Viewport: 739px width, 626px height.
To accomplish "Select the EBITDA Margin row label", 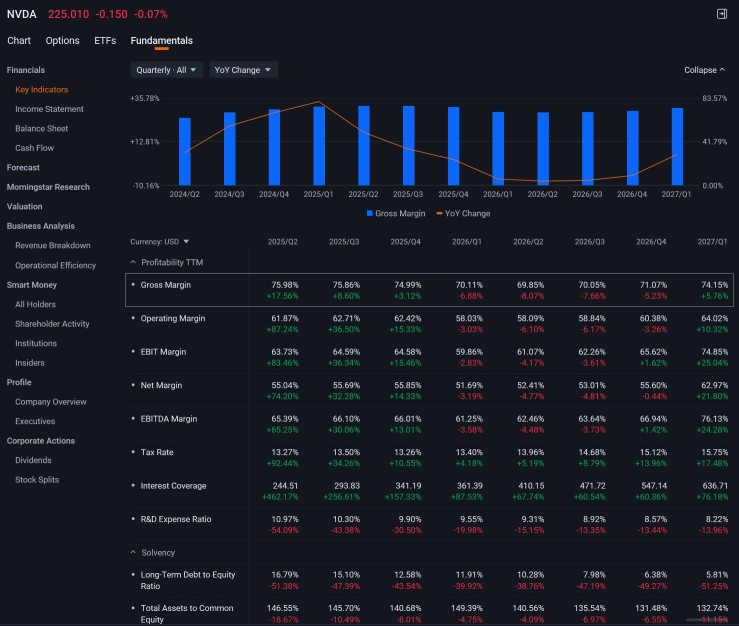I will (169, 419).
